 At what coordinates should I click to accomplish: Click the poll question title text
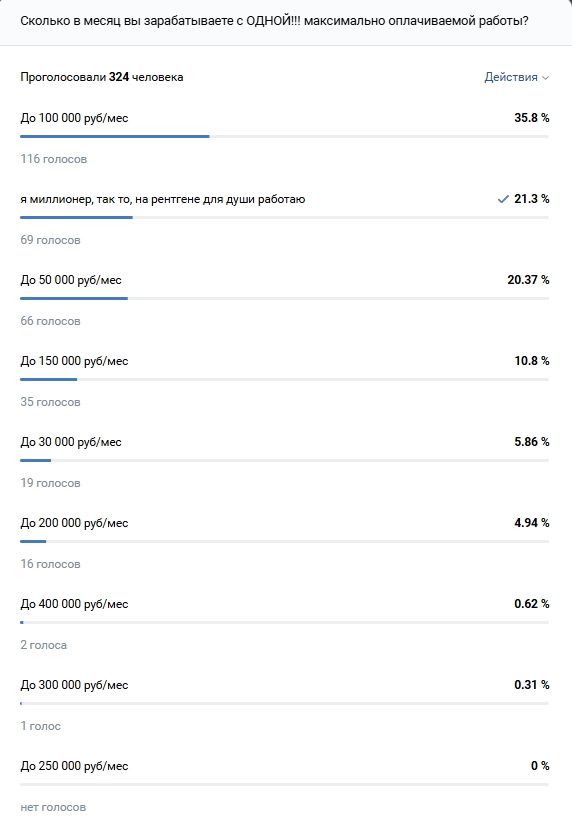274,21
